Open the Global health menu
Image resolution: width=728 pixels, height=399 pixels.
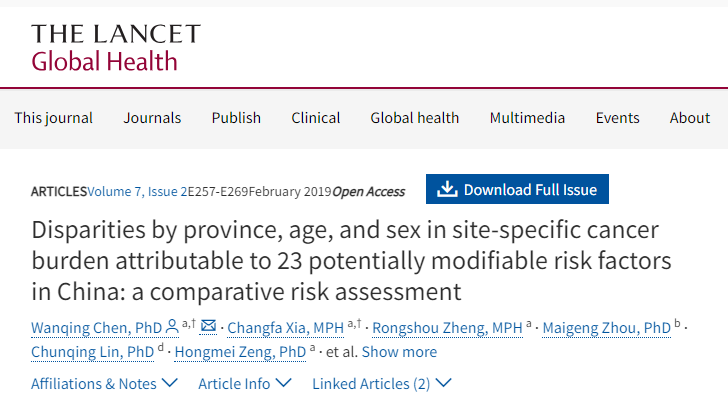(415, 118)
